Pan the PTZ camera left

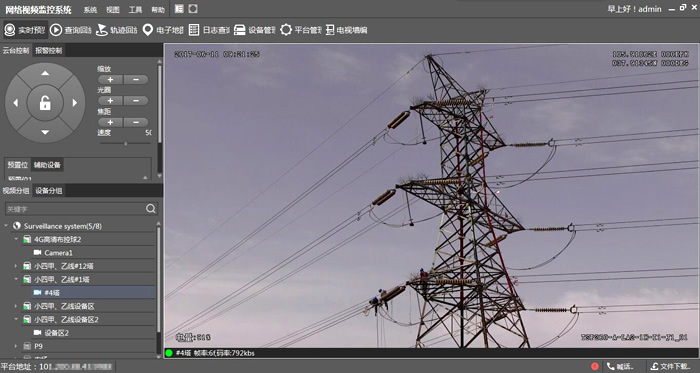16,103
